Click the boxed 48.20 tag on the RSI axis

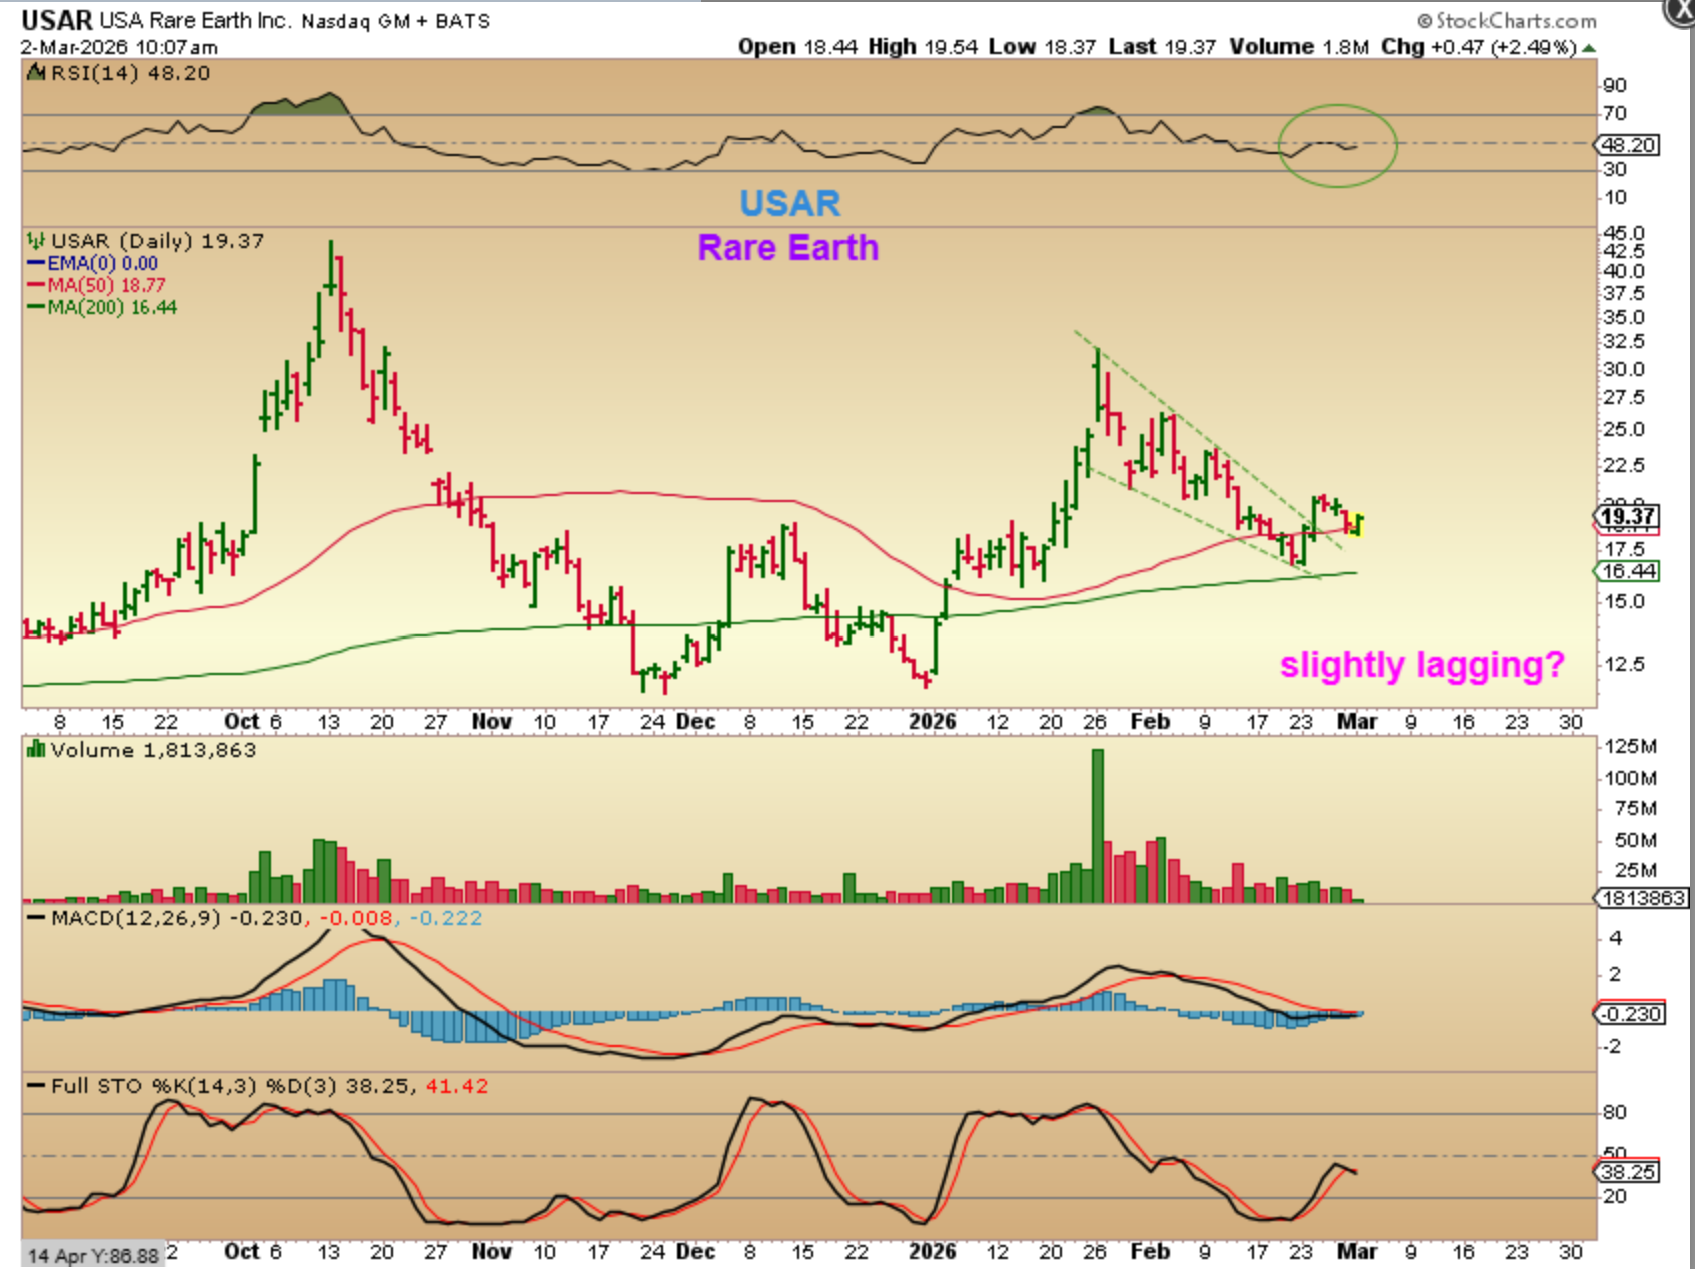pos(1629,145)
